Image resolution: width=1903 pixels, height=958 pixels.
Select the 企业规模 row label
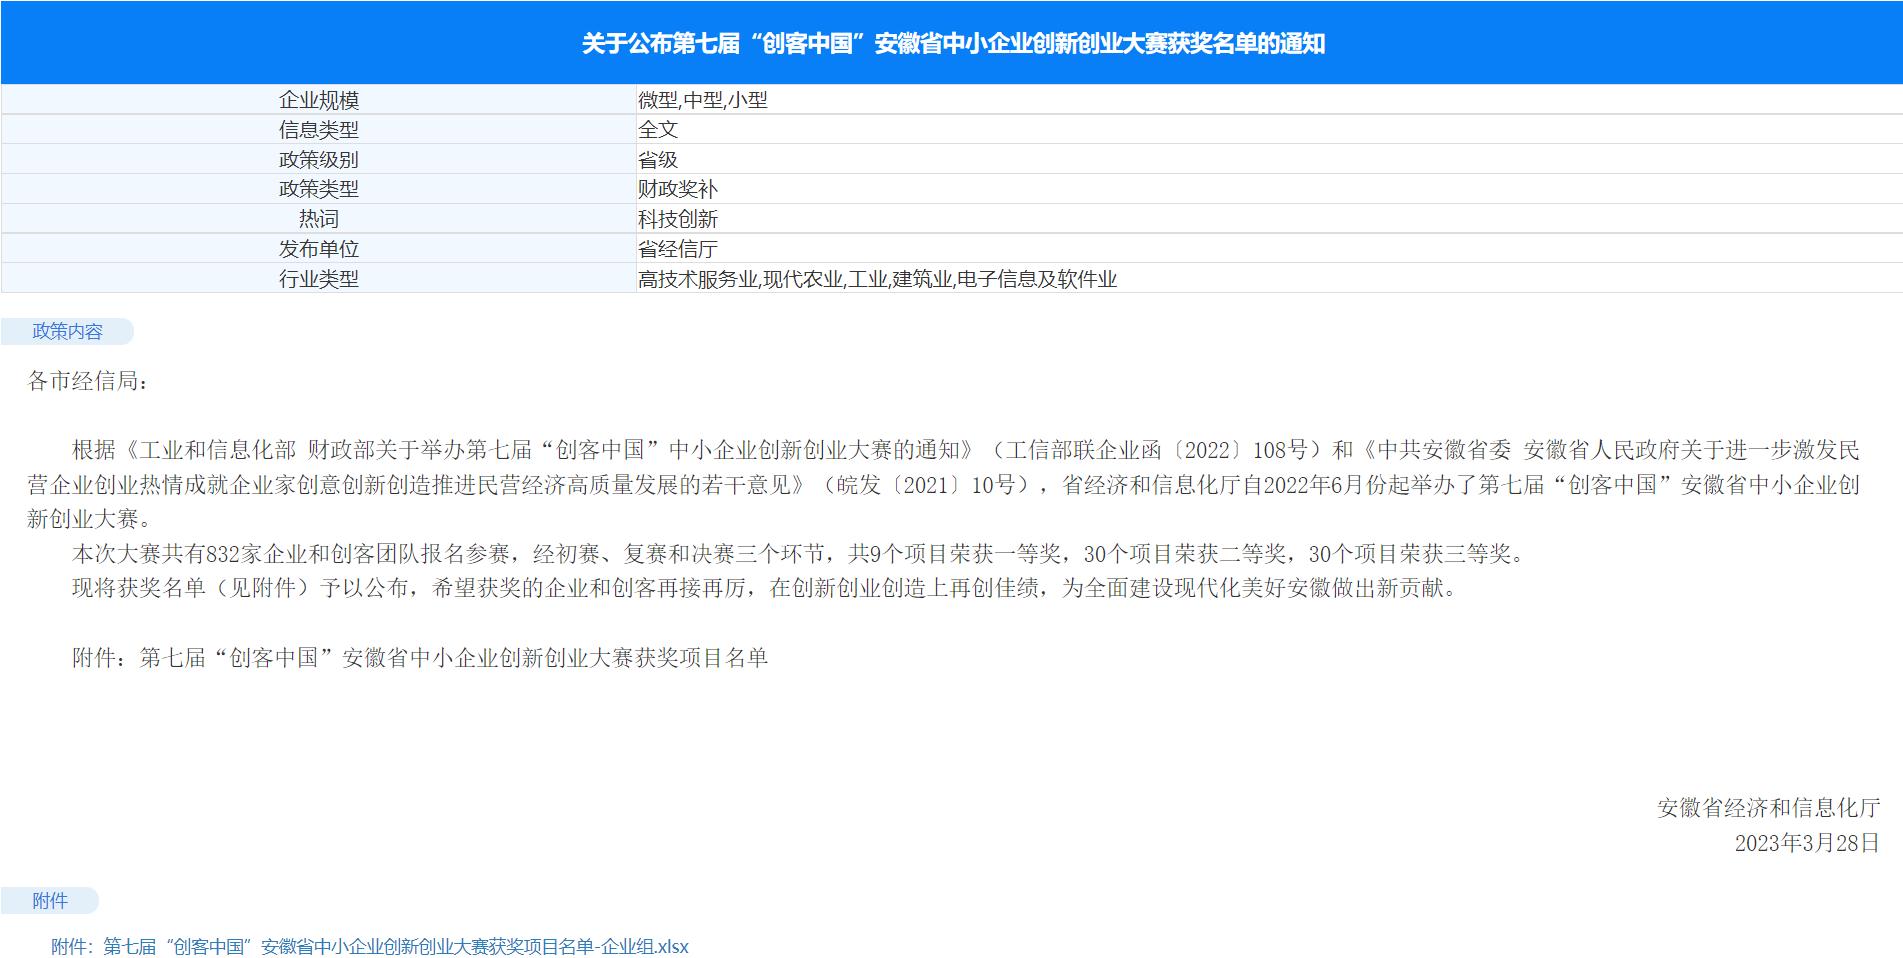click(x=318, y=100)
